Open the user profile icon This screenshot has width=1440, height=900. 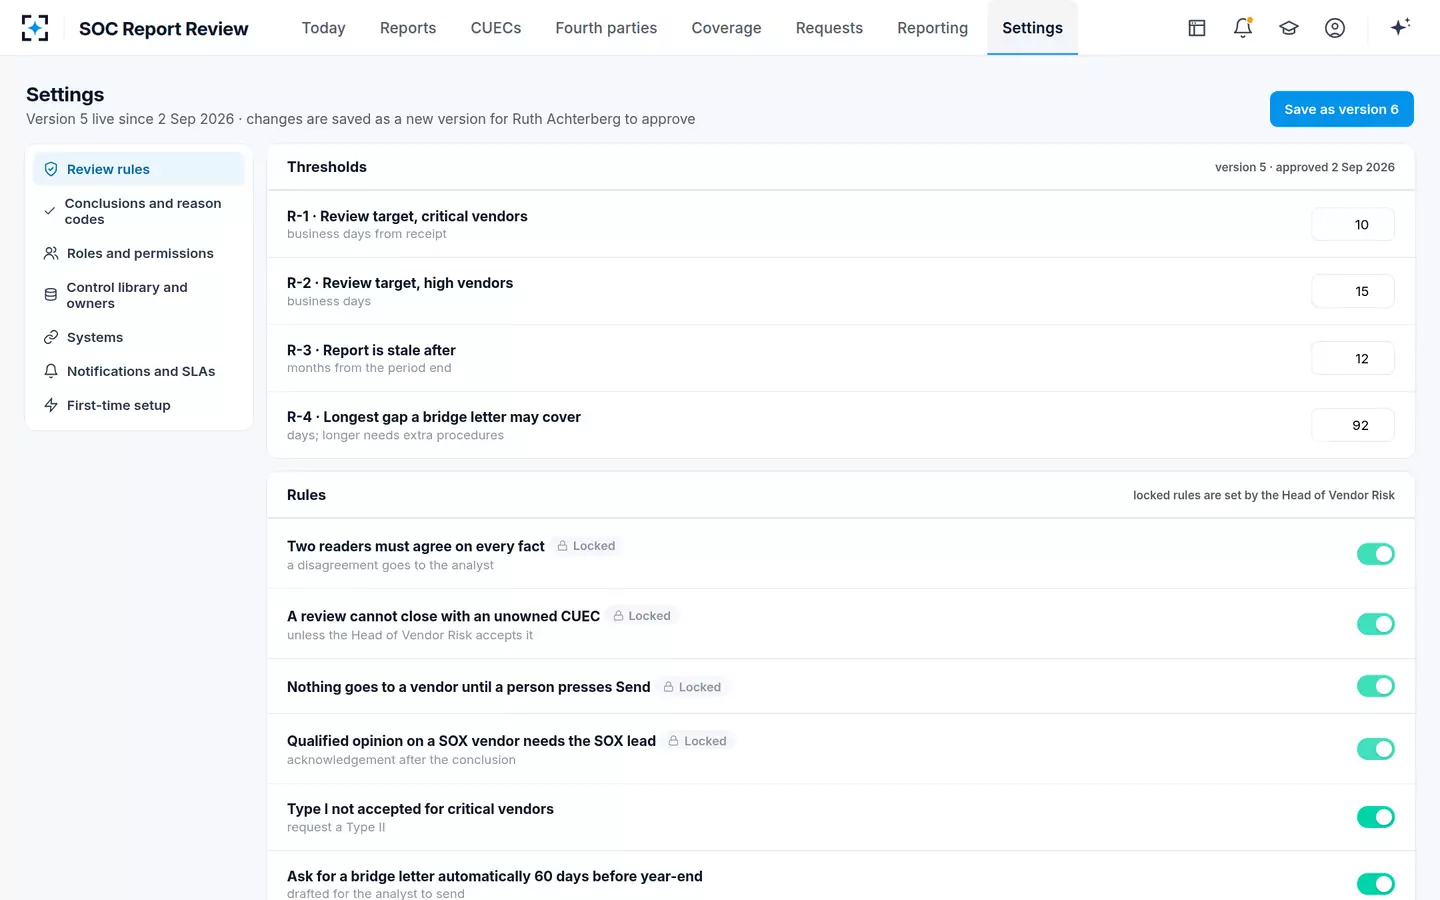point(1335,28)
